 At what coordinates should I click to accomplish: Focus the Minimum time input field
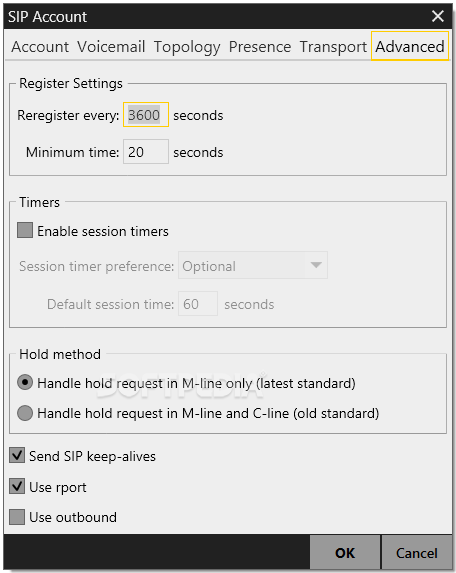(x=146, y=152)
